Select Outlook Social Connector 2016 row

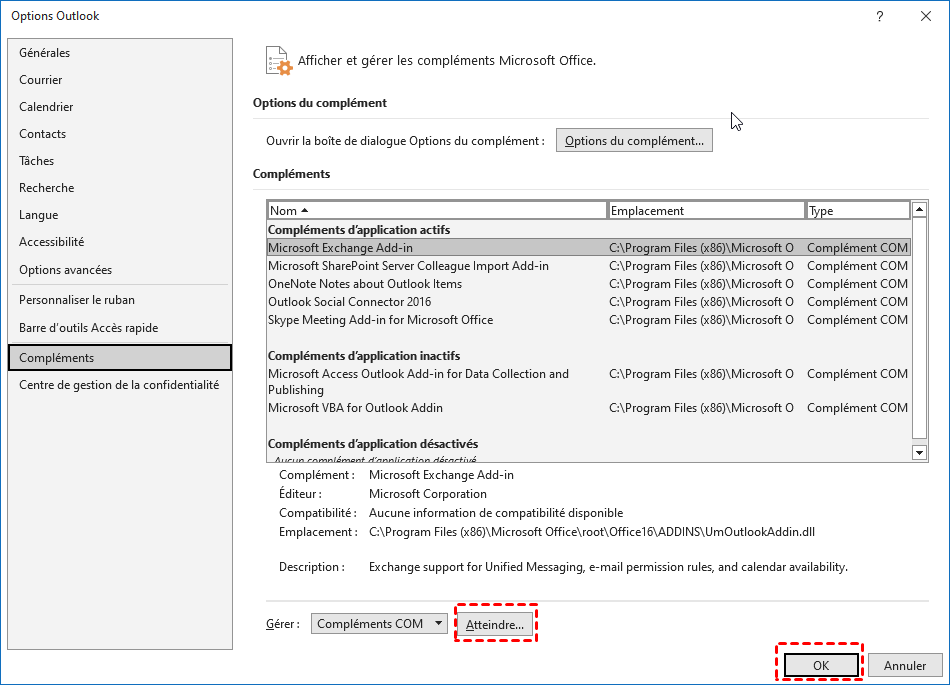pos(588,302)
